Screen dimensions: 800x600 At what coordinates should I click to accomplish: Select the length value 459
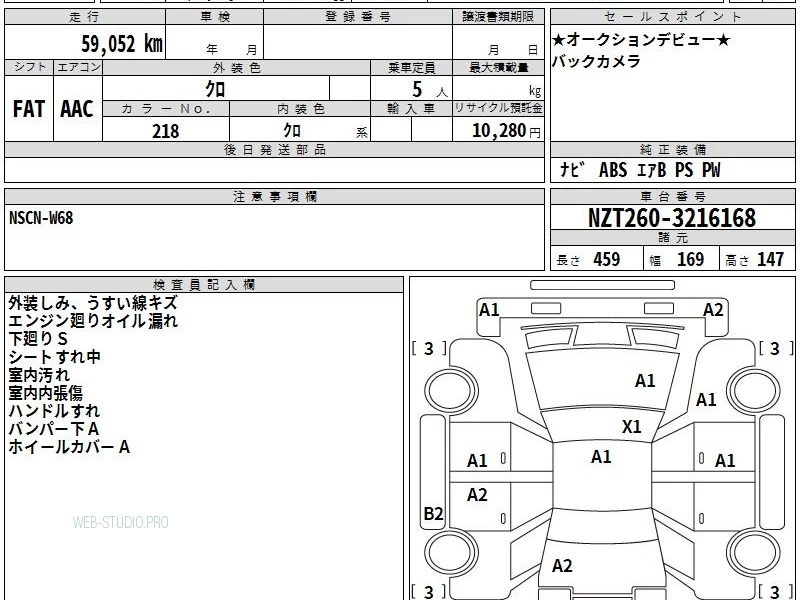coord(607,259)
